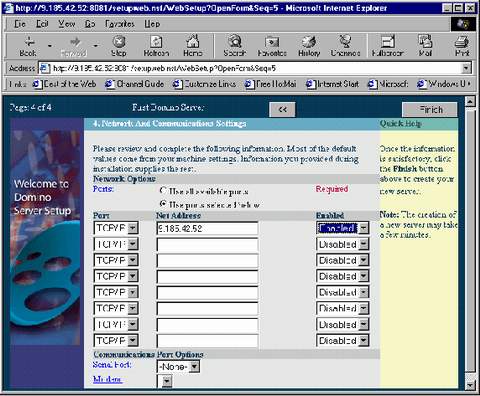Select 'Use ports selected below' radio button
The image size is (480, 396).
[x=163, y=204]
